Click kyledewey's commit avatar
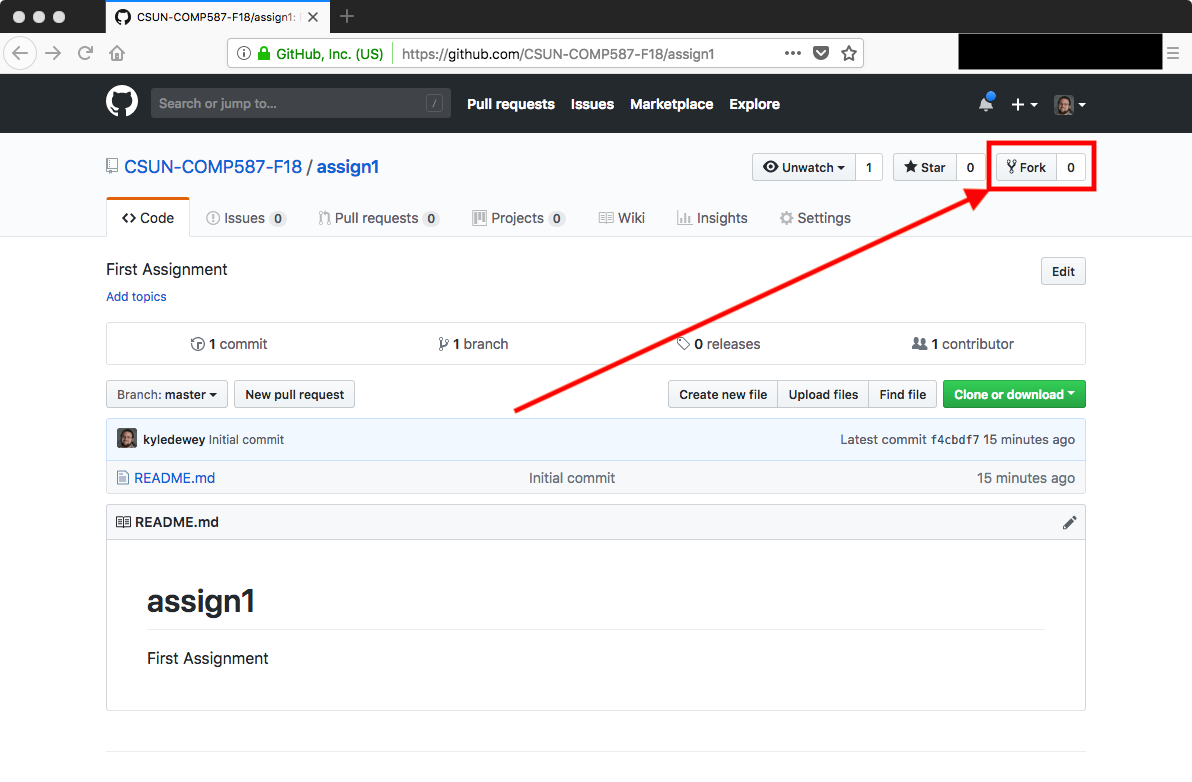 (127, 438)
